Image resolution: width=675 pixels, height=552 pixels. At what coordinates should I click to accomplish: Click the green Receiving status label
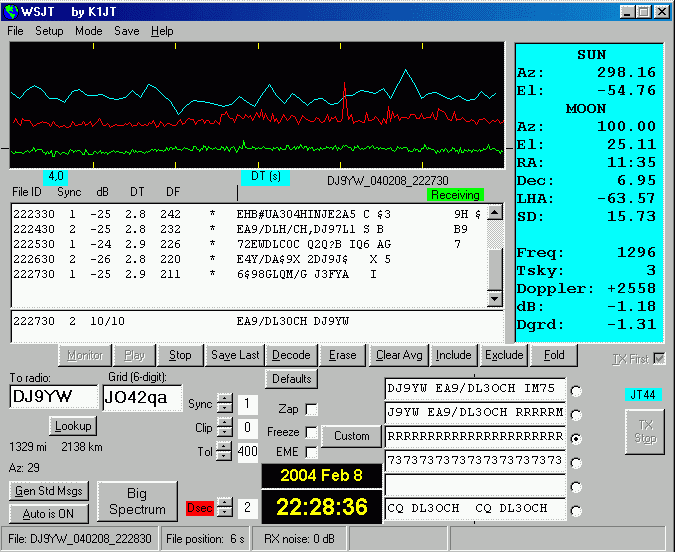pos(455,195)
